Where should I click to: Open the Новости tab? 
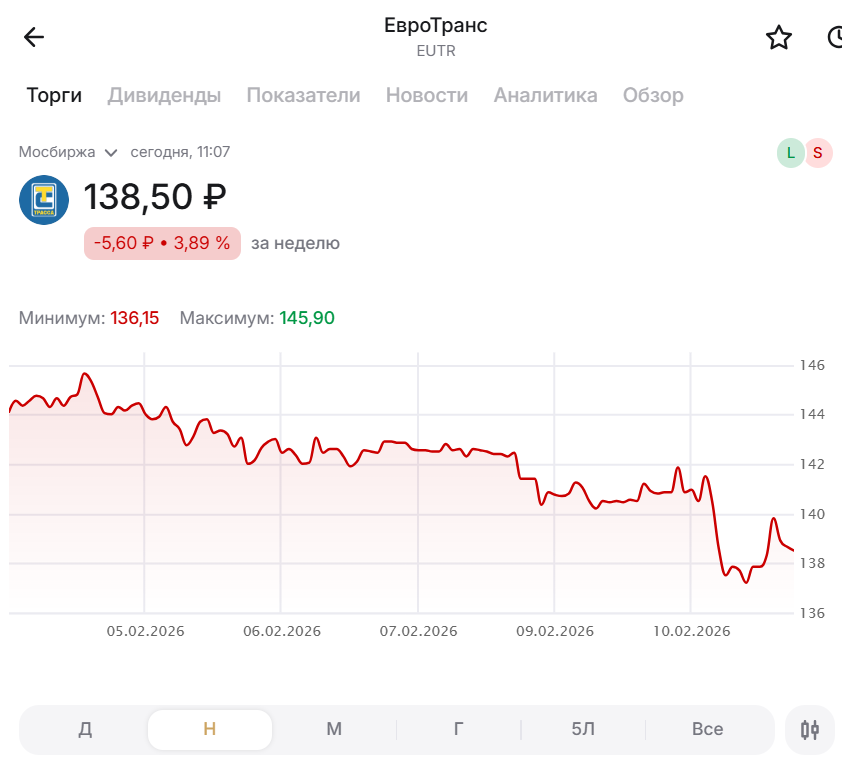pyautogui.click(x=427, y=95)
